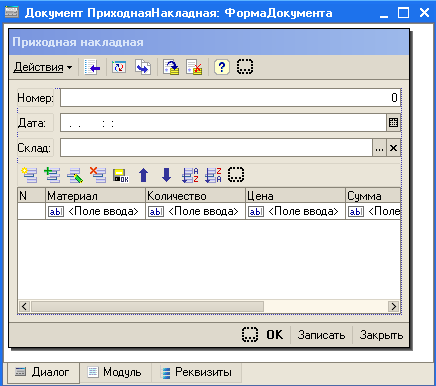Switch to the Модуль tab
The width and height of the screenshot is (436, 386).
115,372
